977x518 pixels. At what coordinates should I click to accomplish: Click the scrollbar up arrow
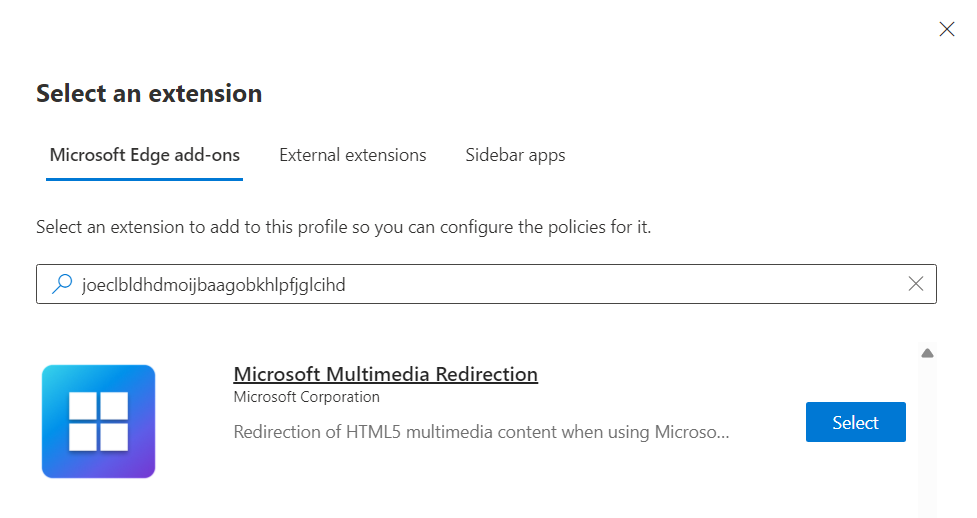(927, 353)
